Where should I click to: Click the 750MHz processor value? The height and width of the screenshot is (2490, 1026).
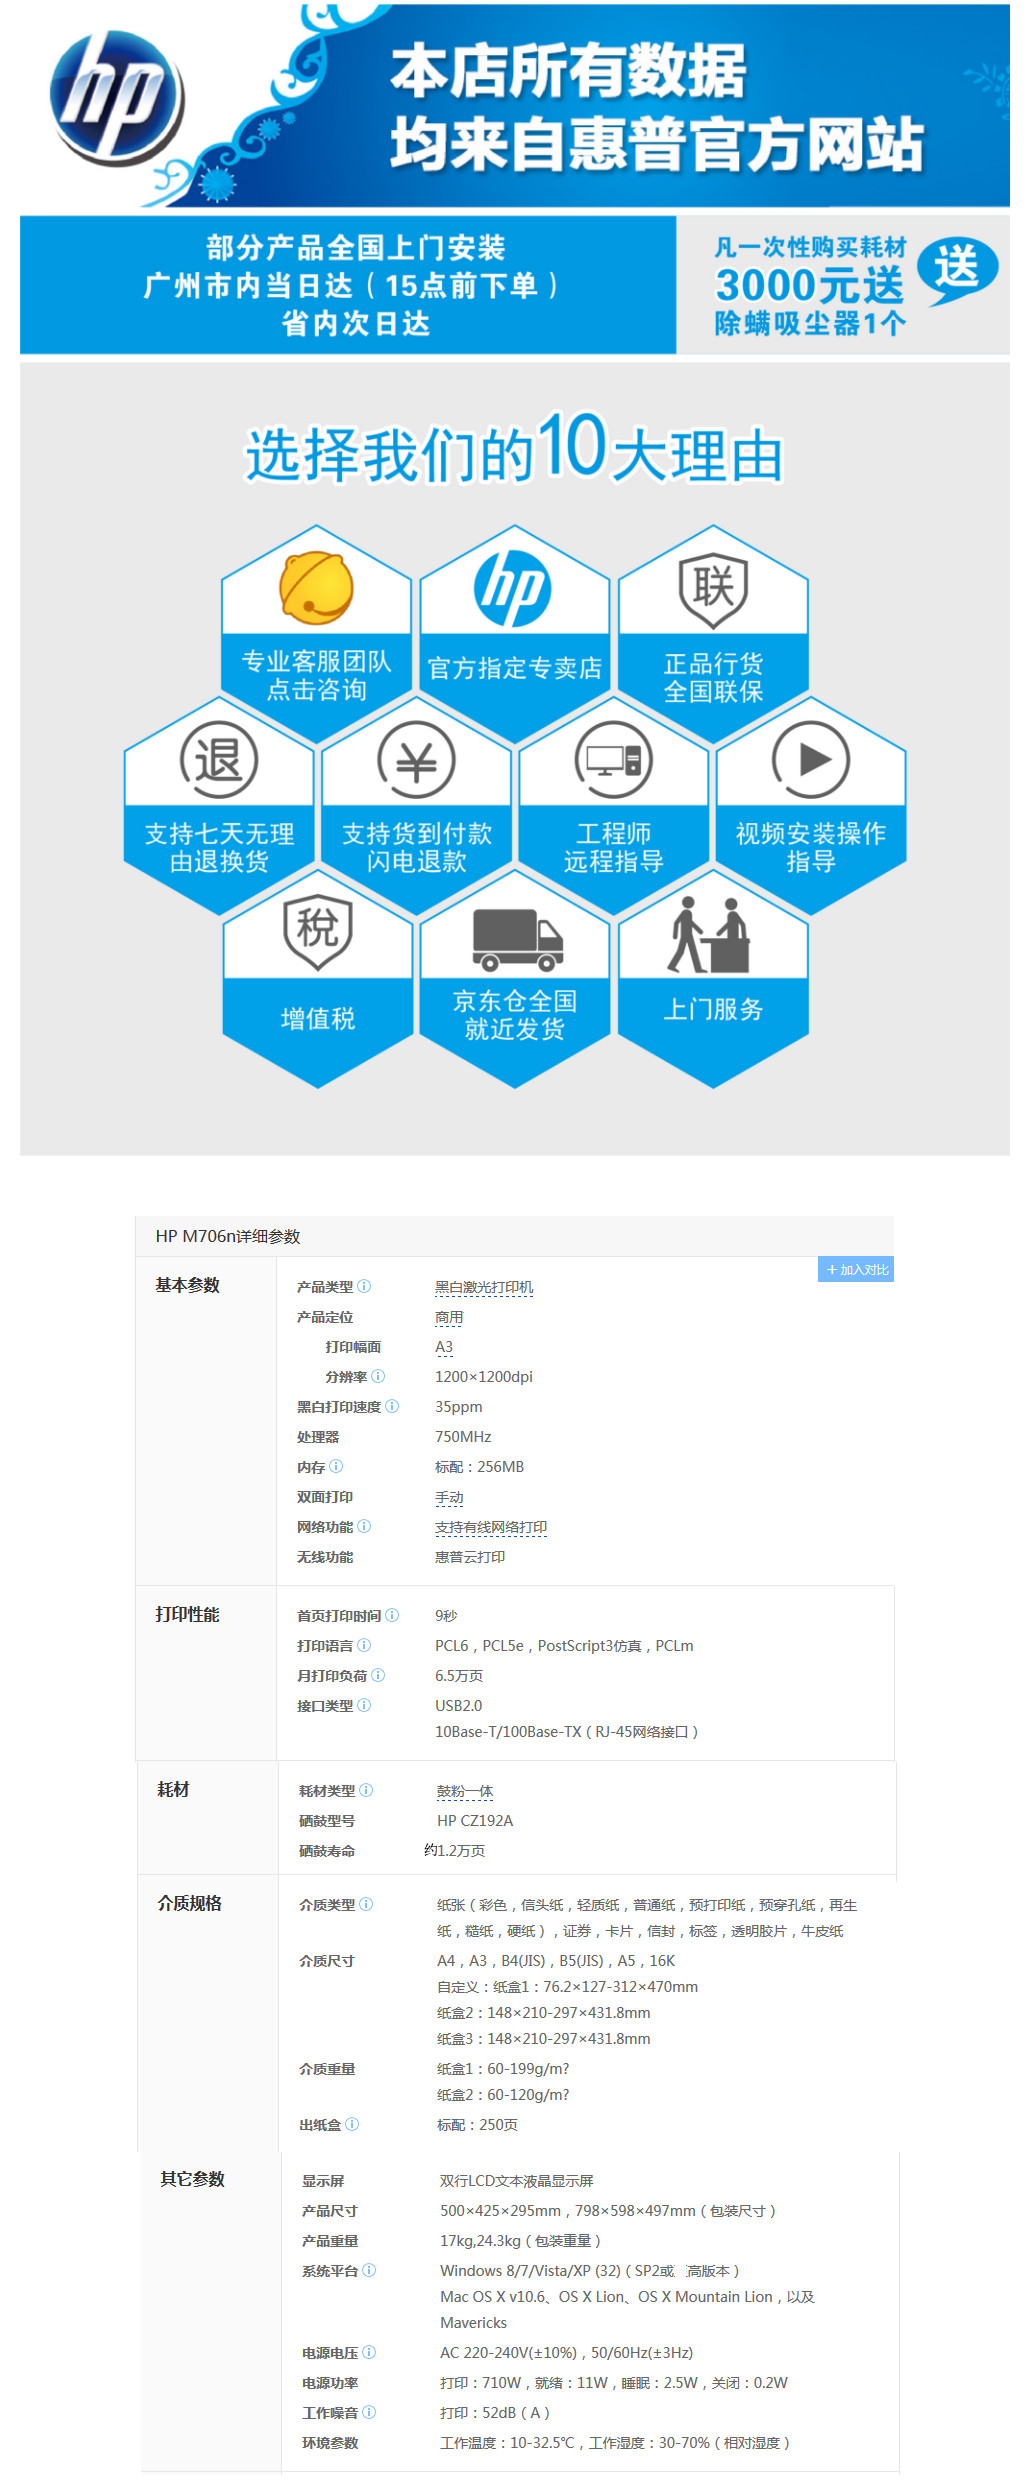point(463,1437)
